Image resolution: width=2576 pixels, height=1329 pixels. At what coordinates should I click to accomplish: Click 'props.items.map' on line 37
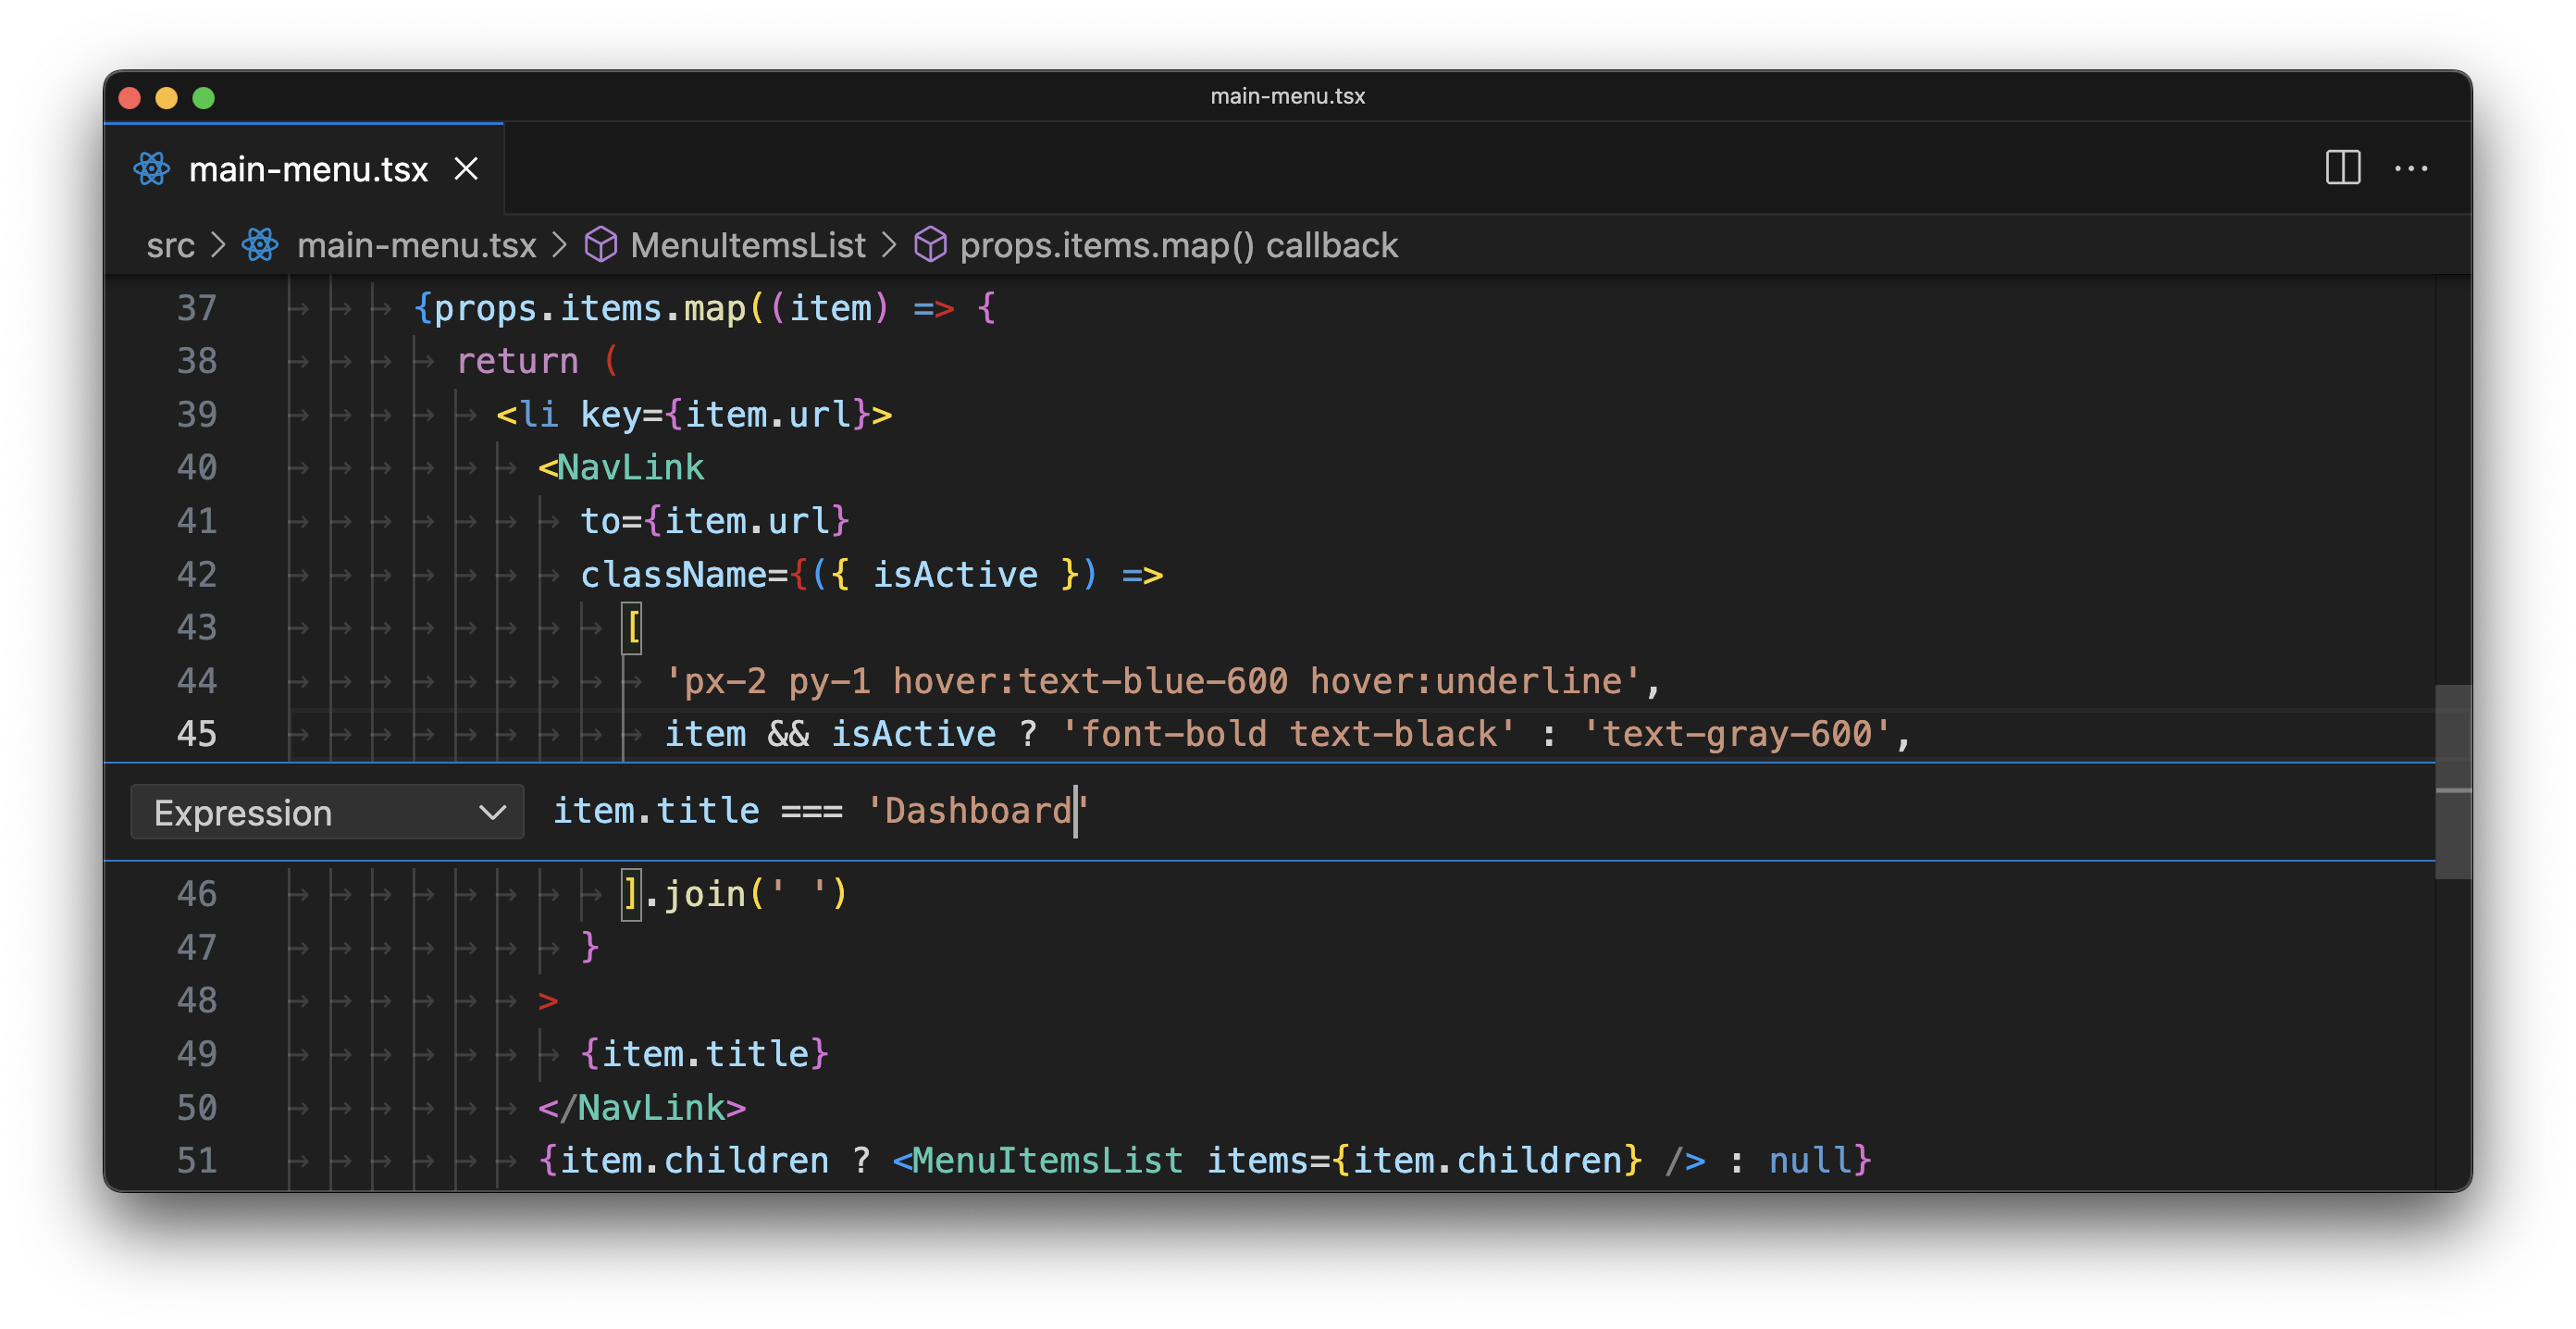590,308
